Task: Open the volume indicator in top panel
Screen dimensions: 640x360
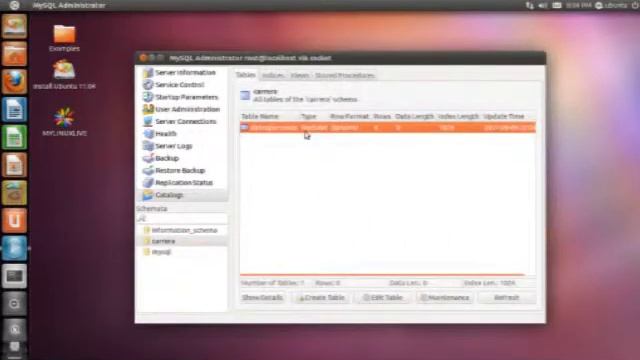Action: (543, 5)
